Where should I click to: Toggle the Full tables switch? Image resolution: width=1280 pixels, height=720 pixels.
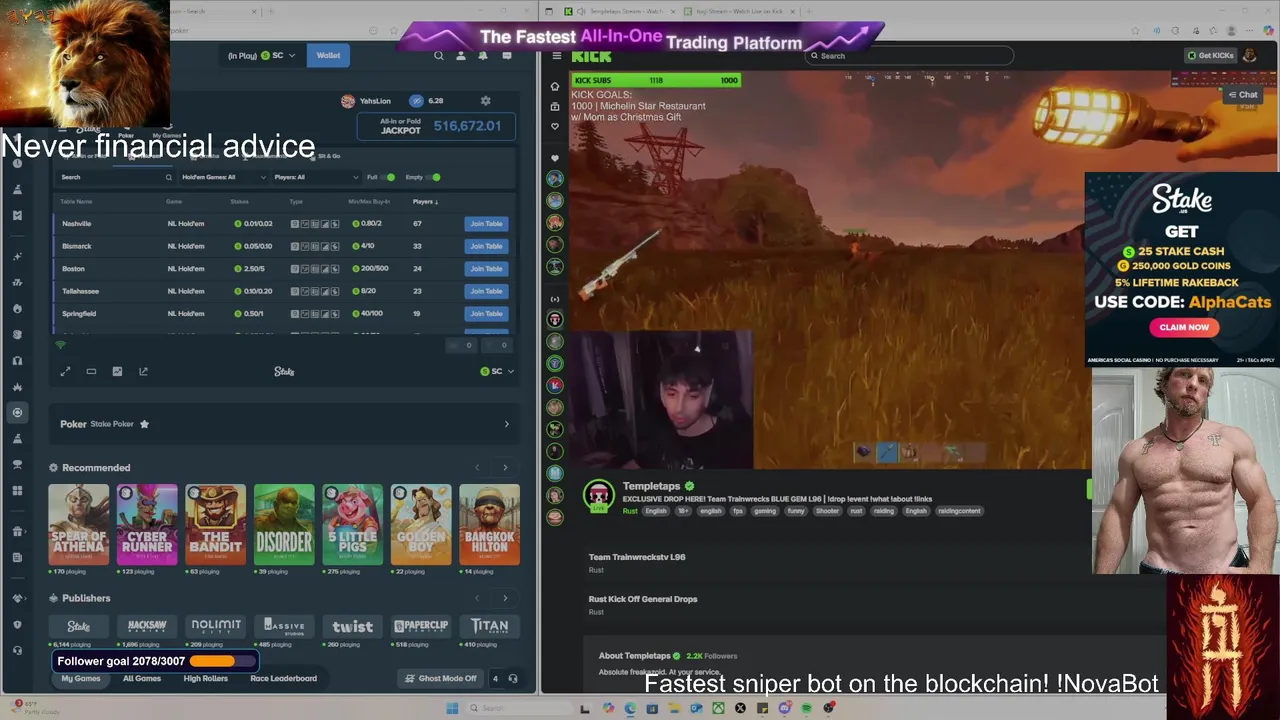(389, 177)
